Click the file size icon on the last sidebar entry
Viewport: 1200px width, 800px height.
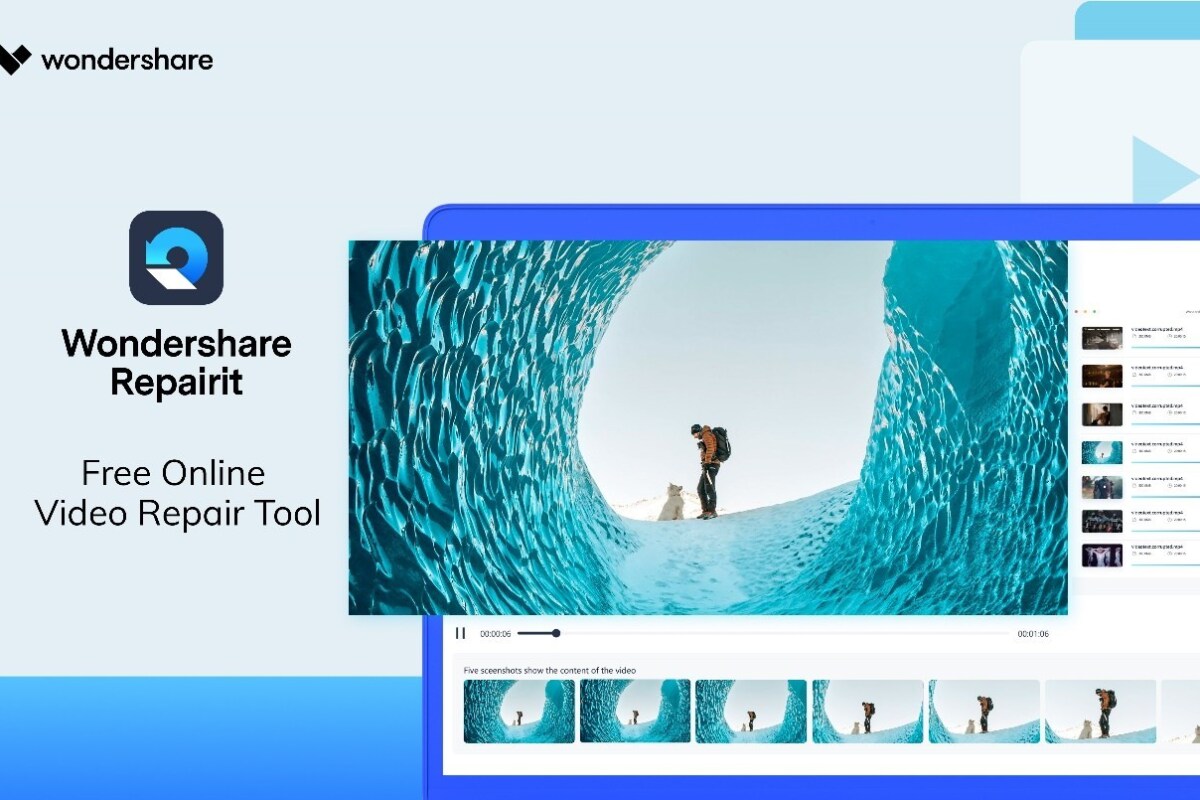(1134, 553)
